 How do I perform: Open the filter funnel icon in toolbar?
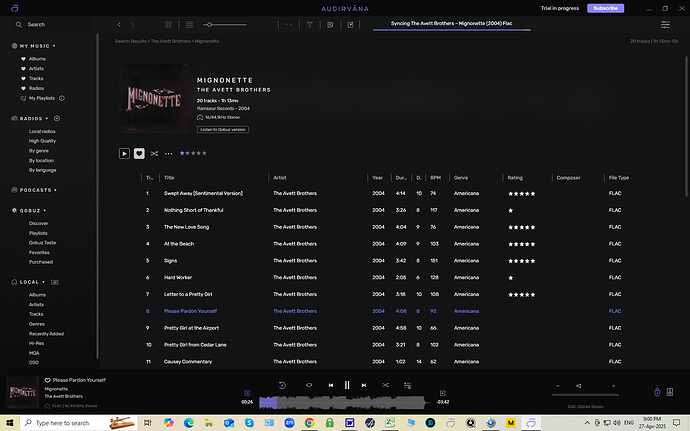point(309,25)
